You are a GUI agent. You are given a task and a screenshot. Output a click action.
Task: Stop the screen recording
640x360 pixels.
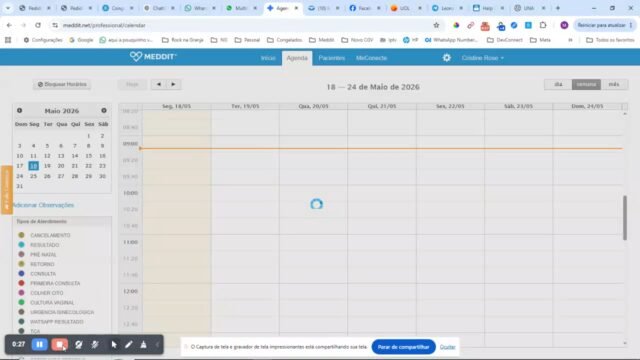point(60,344)
